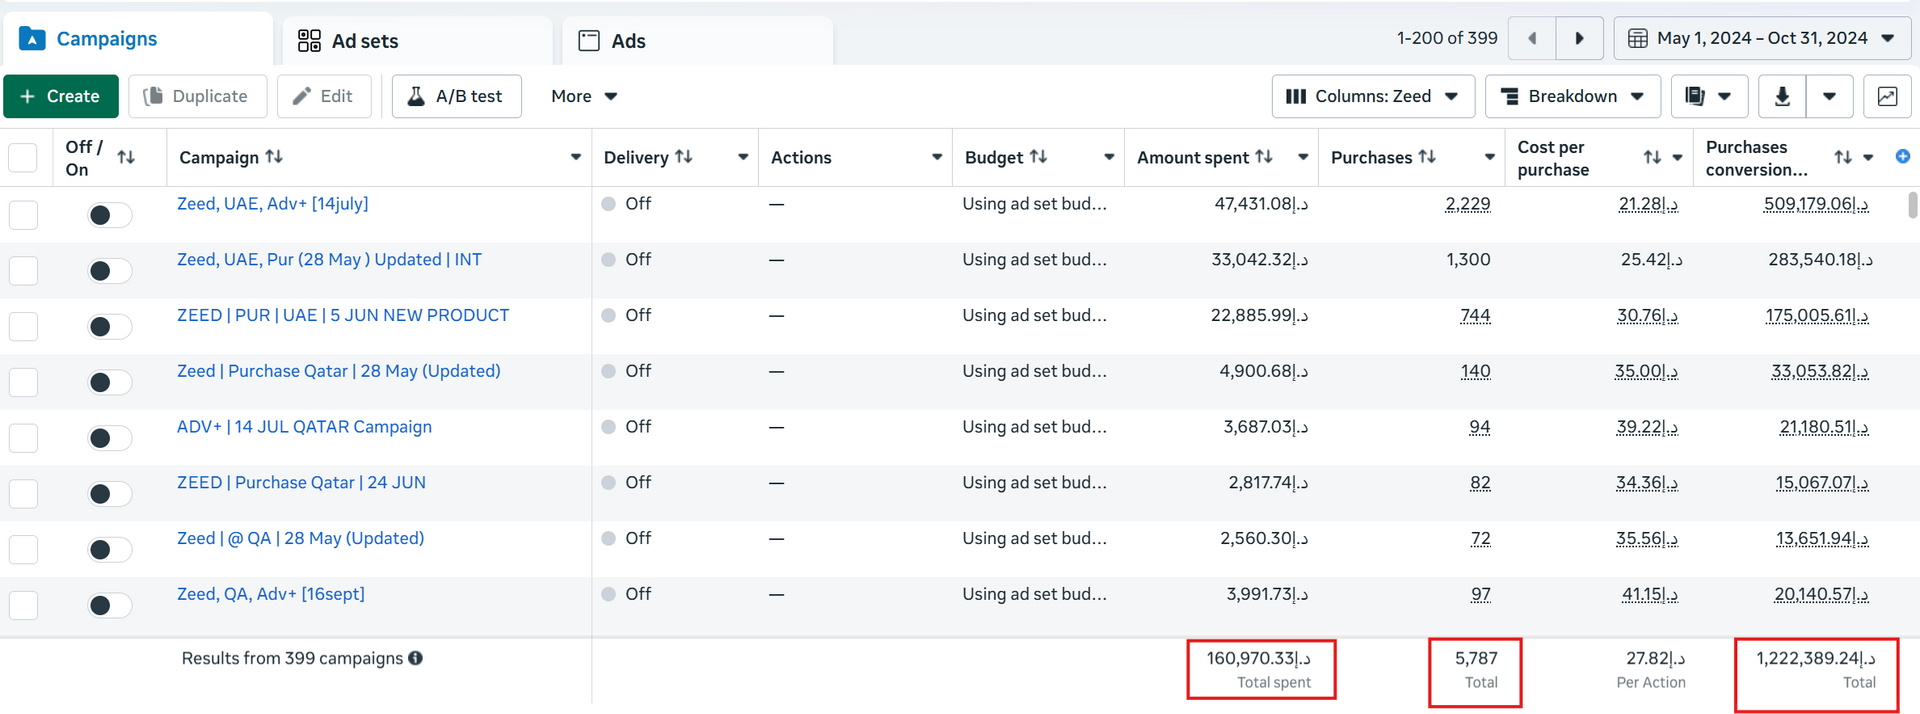Viewport: 1920px width, 714px height.
Task: Toggle on ZEED | Purchase Qatar | 24 JUN
Action: (x=108, y=494)
